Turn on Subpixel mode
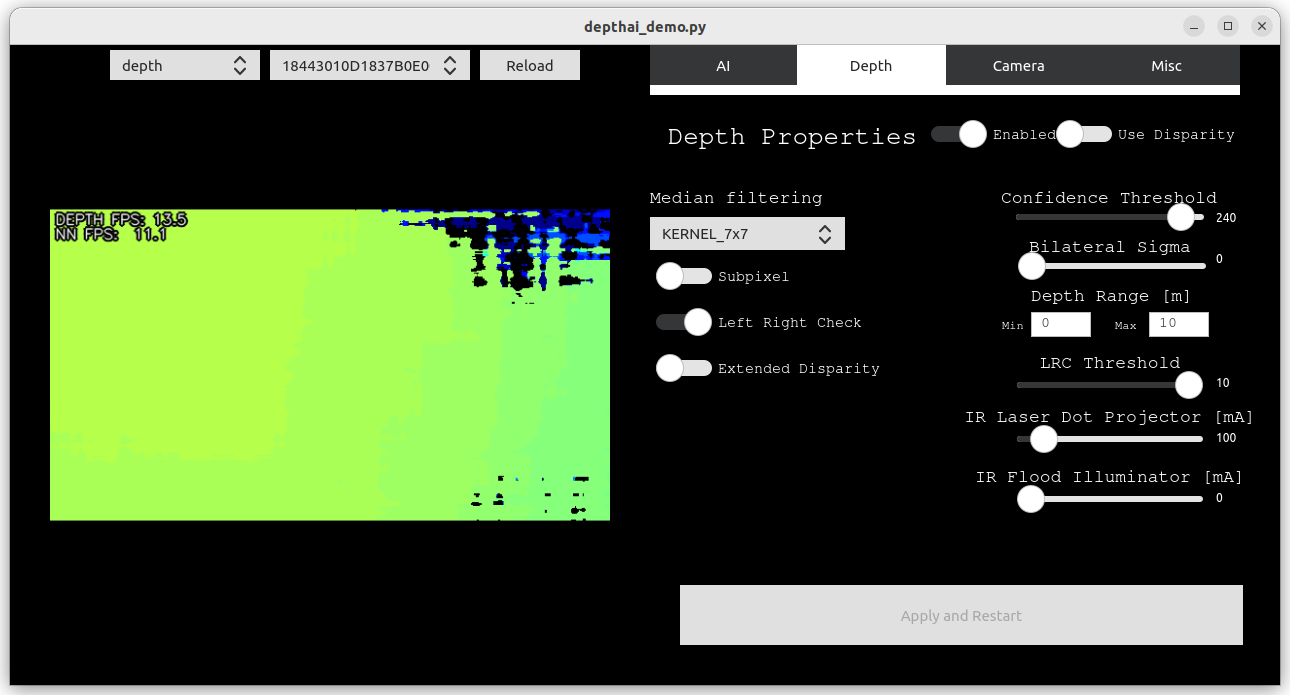This screenshot has height=695, width=1290. 684,276
